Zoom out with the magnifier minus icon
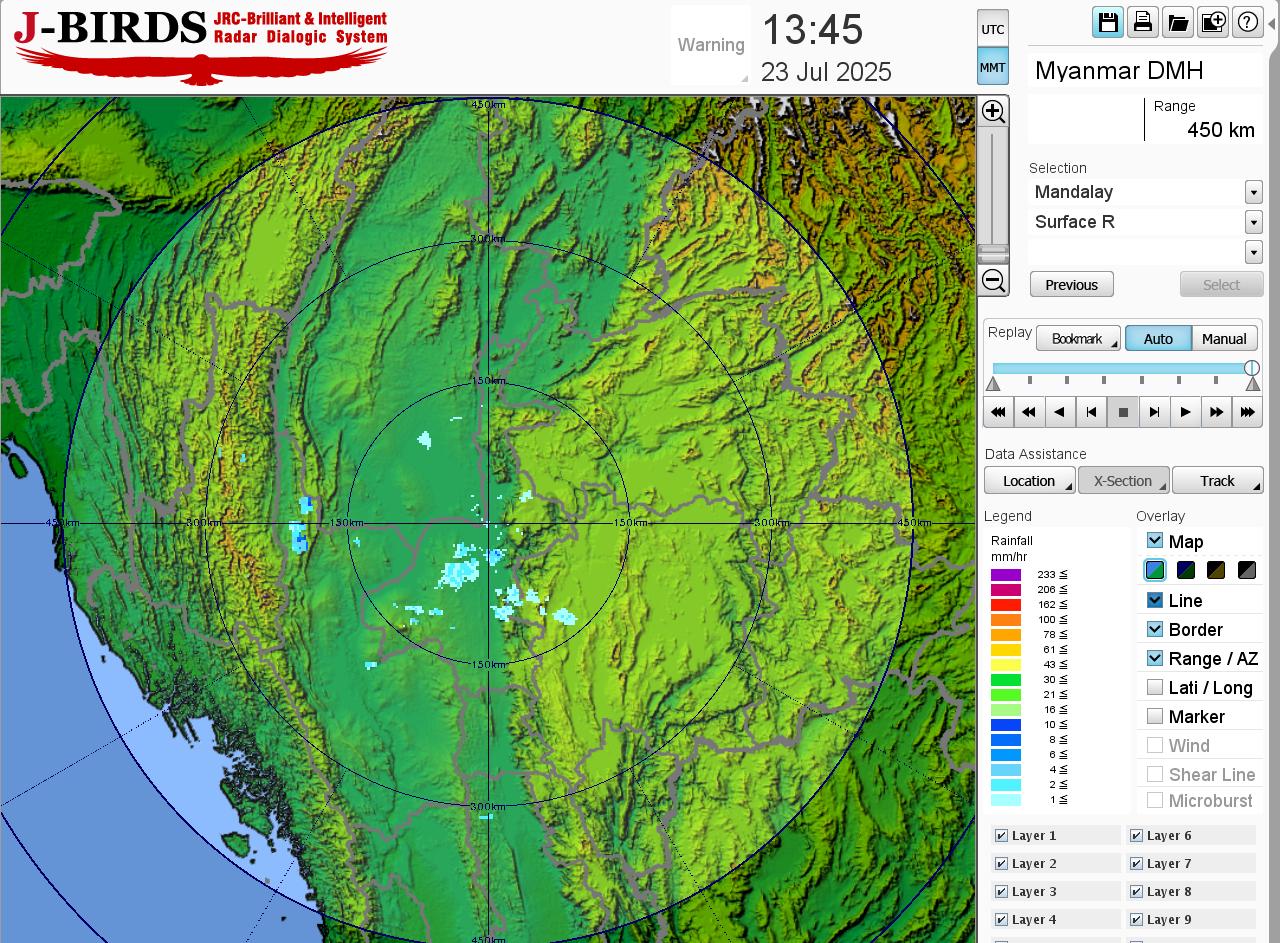Image resolution: width=1284 pixels, height=943 pixels. click(993, 281)
